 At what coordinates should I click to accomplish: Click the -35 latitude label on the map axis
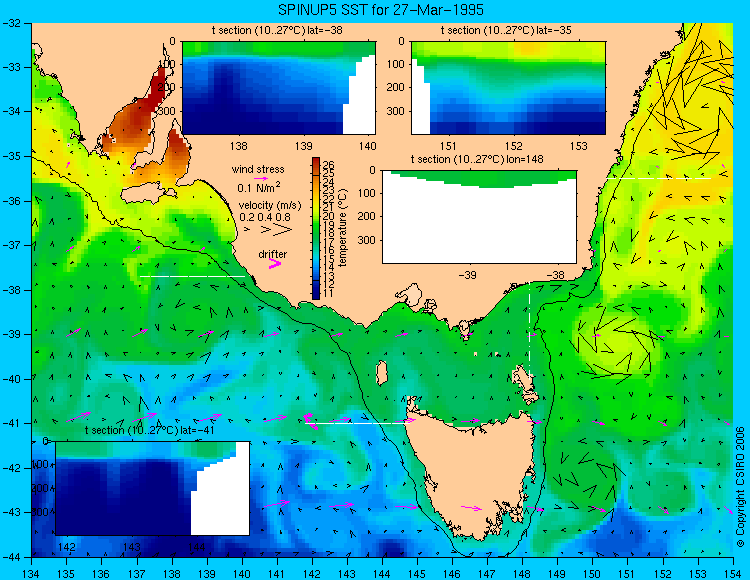point(11,156)
